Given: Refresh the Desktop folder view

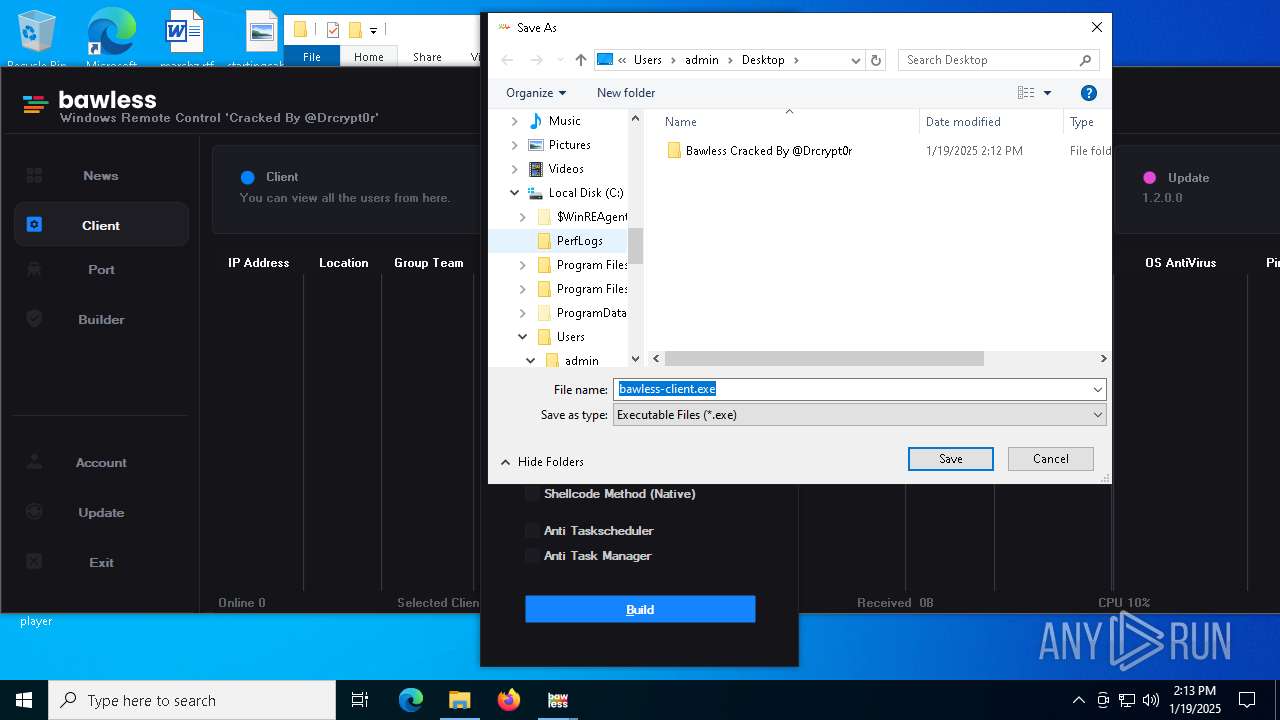Looking at the screenshot, I should point(876,60).
